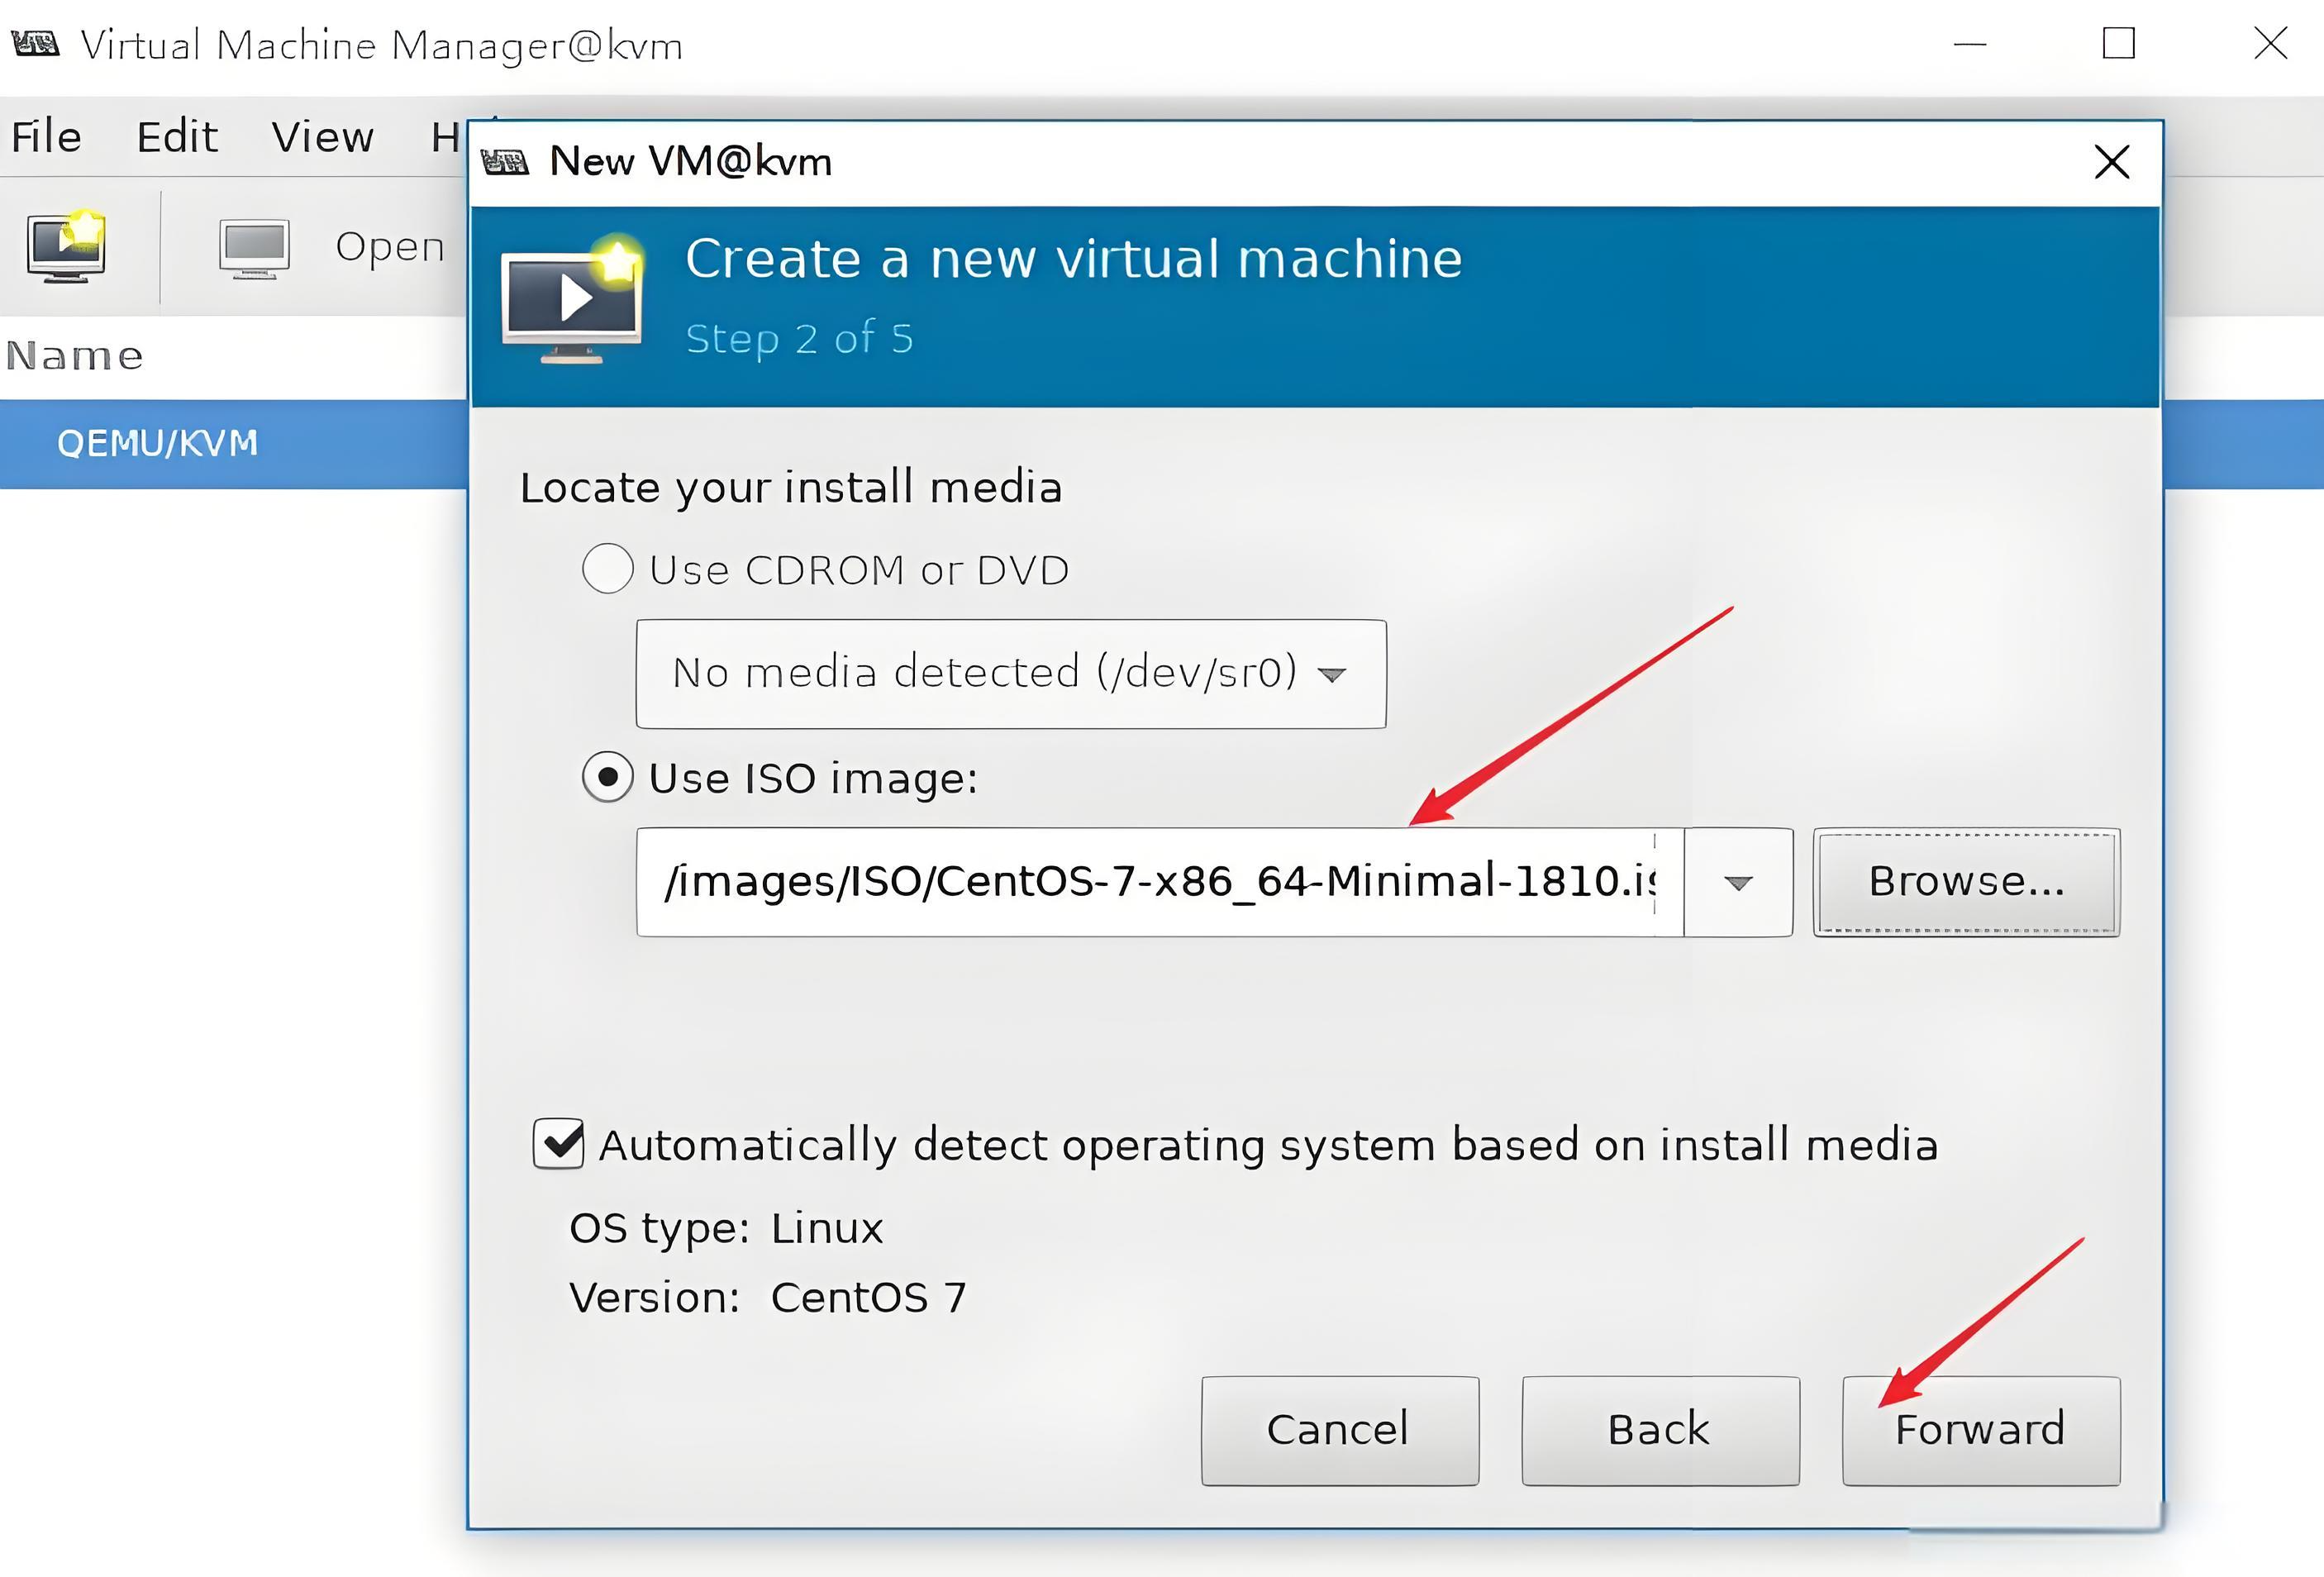Expand the ISO image path dropdown arrow
Screen dimensions: 2324x1577
click(x=1738, y=882)
